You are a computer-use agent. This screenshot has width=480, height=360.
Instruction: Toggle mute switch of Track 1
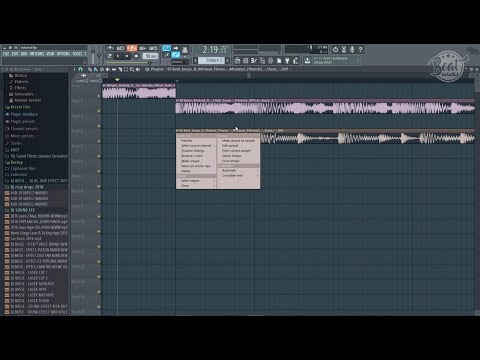point(99,96)
